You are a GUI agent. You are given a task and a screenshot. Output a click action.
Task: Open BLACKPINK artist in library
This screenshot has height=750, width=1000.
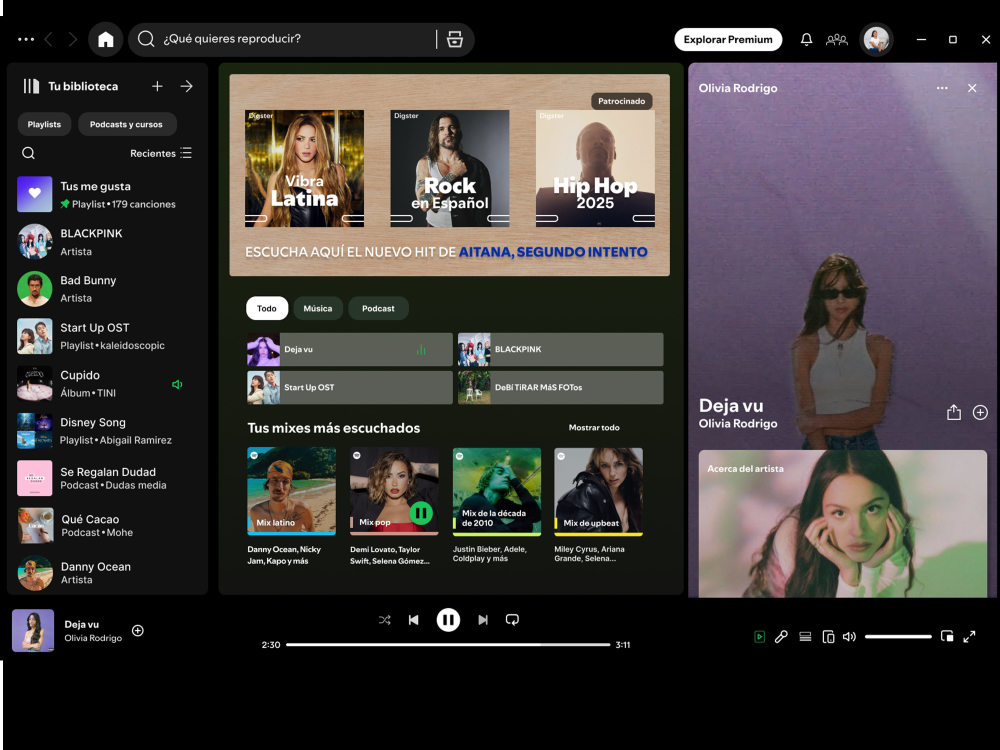pos(107,242)
